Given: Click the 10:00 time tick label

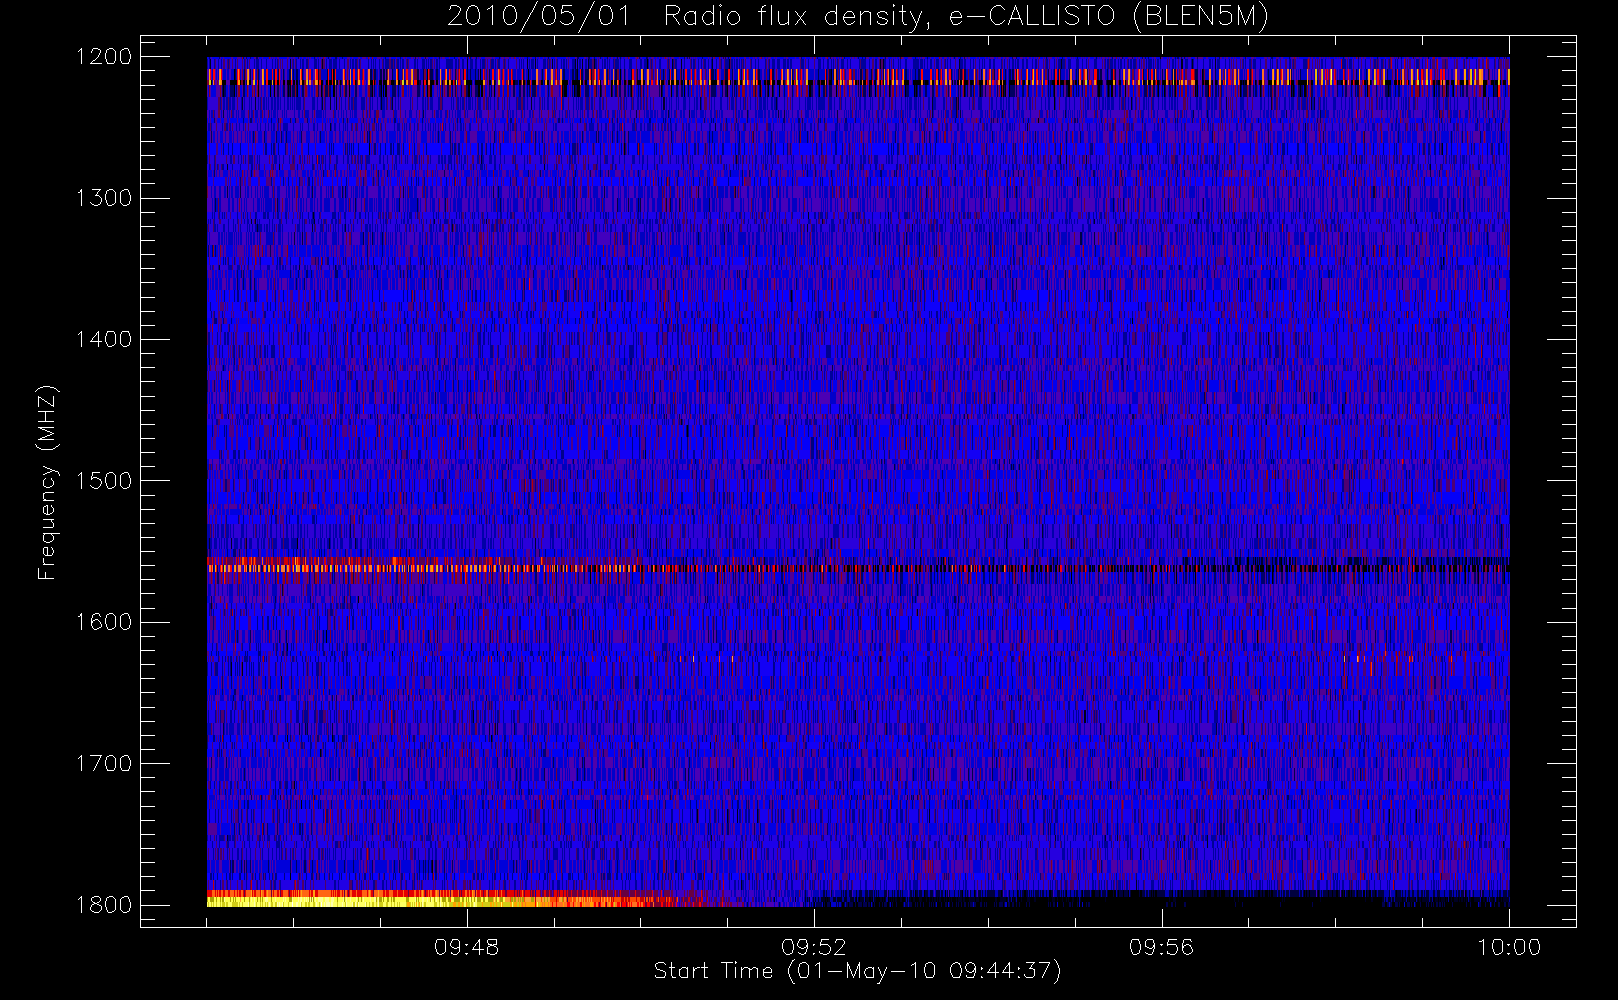Looking at the screenshot, I should [1509, 947].
